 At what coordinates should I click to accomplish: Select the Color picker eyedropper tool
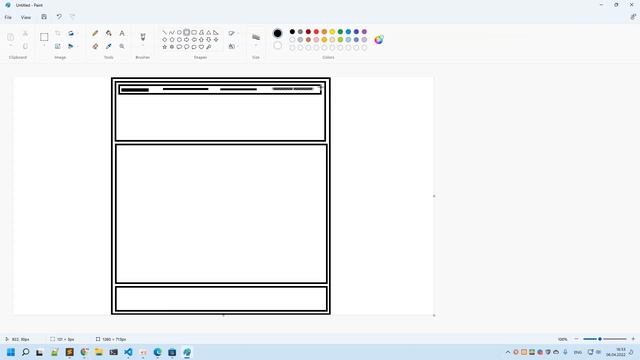click(x=109, y=47)
